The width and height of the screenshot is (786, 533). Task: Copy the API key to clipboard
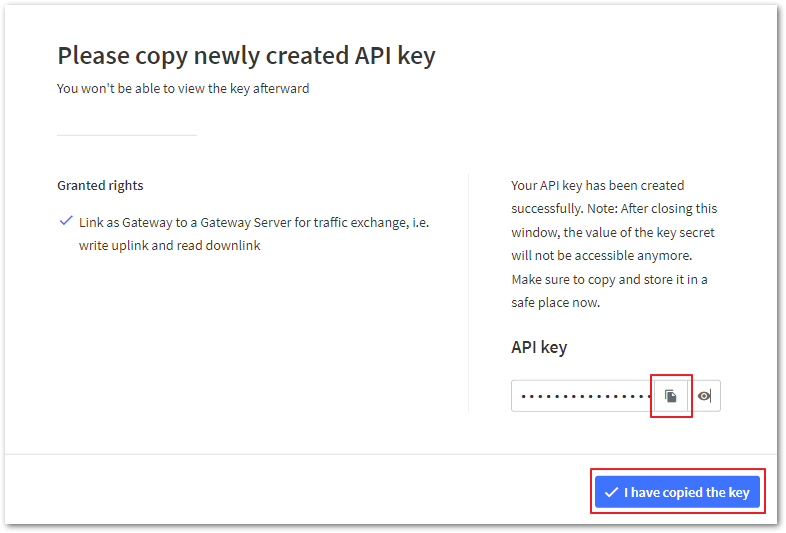[x=670, y=396]
